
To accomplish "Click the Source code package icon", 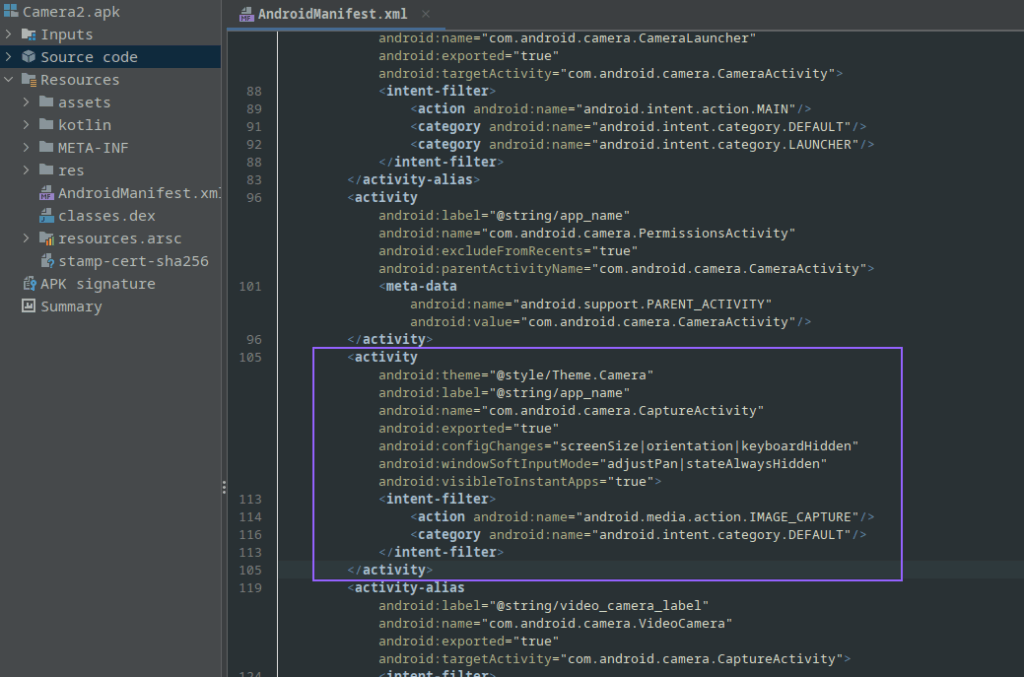I will click(x=28, y=57).
